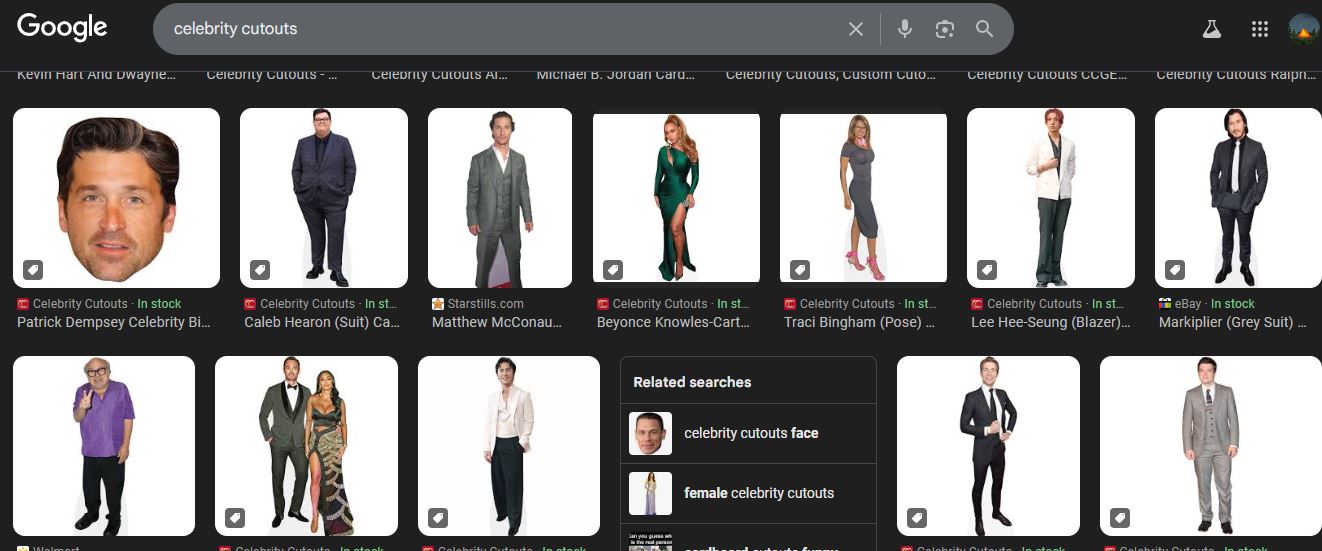Click tag icon on black suit man image

[x=917, y=518]
